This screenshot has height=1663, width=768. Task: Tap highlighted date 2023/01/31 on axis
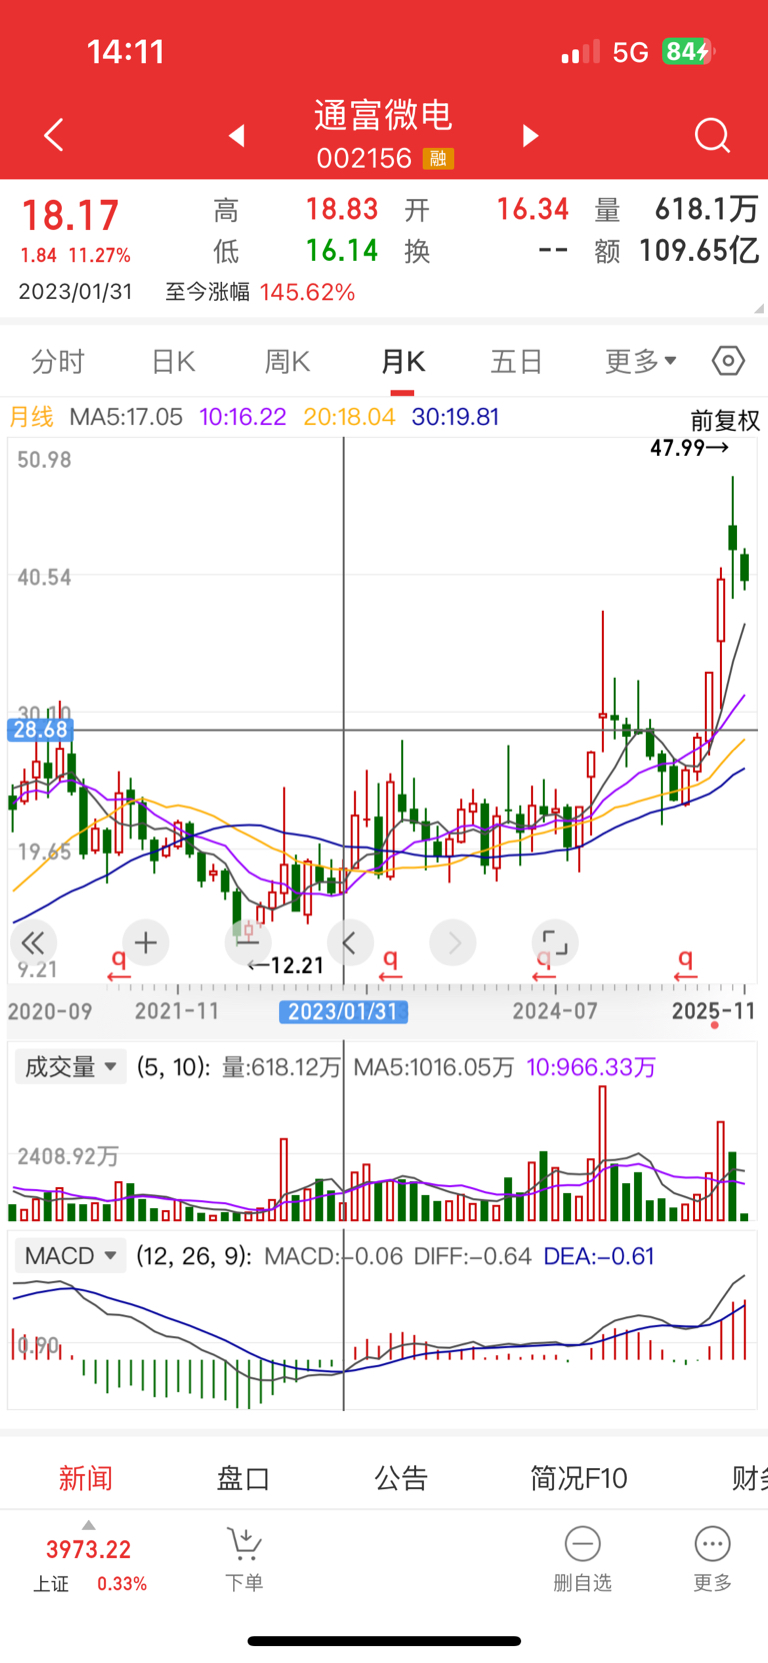click(343, 1011)
